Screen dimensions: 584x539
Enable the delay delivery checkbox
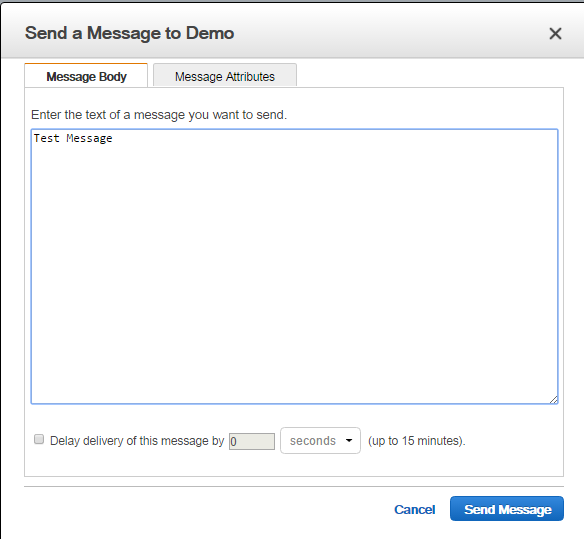pos(39,439)
